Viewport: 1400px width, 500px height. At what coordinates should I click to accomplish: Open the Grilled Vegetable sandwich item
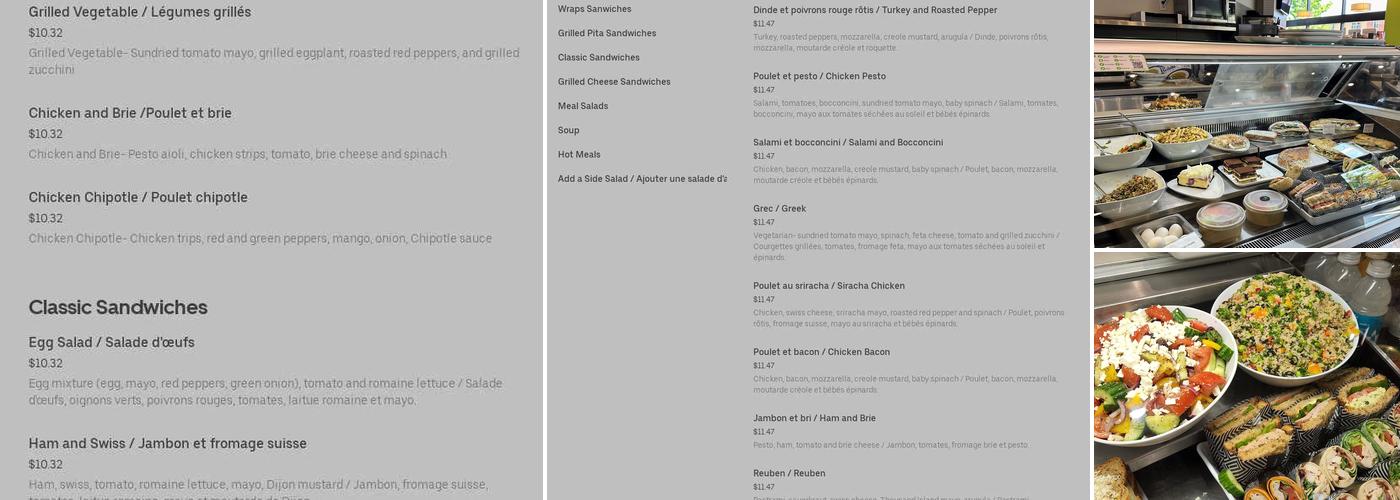[x=140, y=12]
